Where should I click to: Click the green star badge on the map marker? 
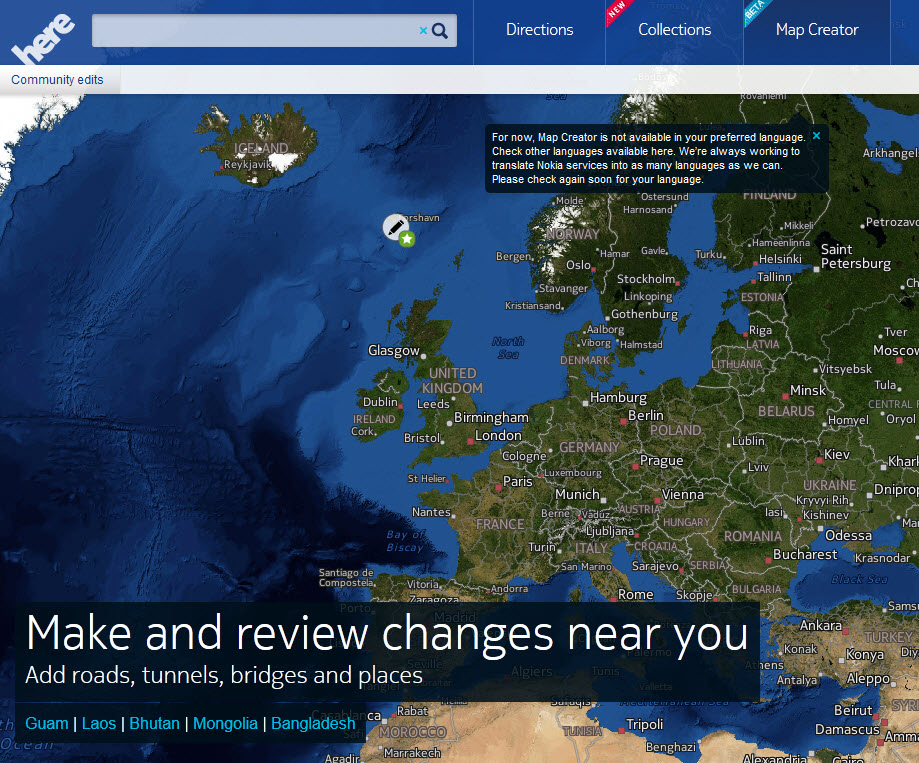point(405,238)
